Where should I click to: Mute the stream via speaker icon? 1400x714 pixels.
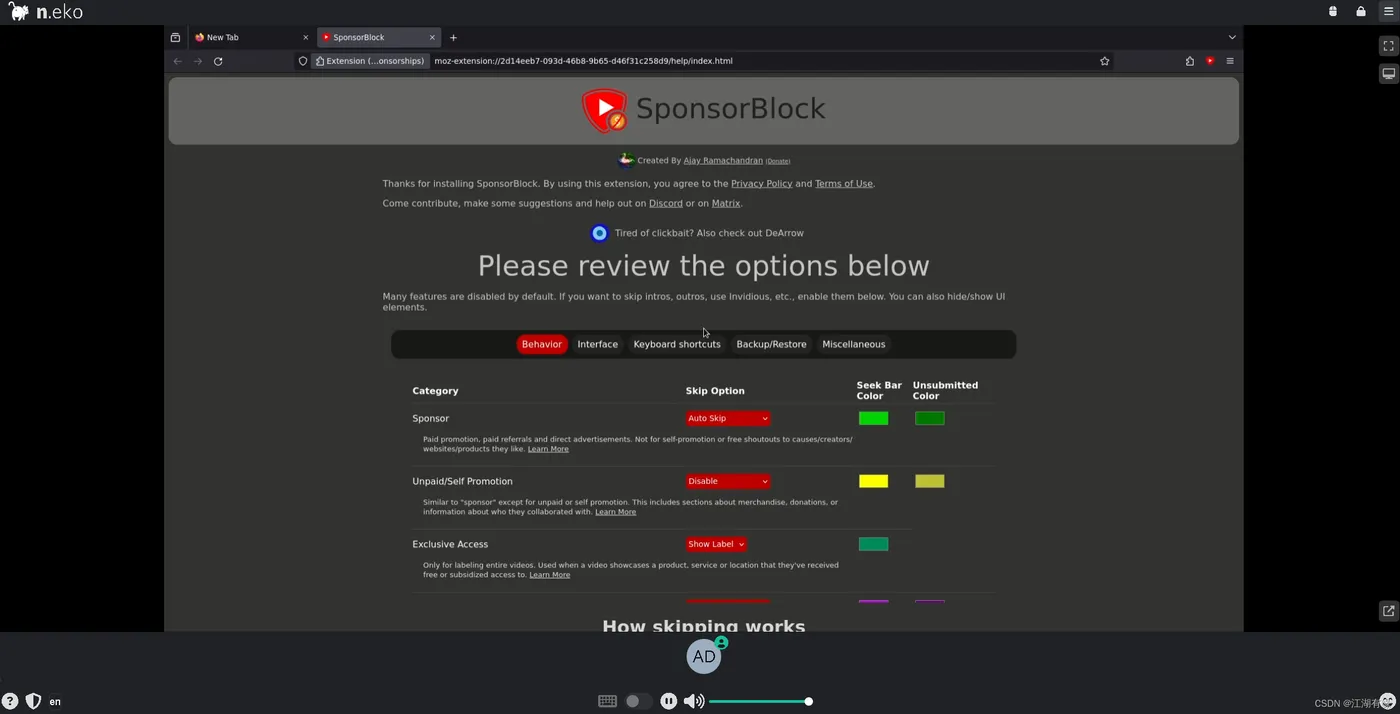click(x=693, y=701)
